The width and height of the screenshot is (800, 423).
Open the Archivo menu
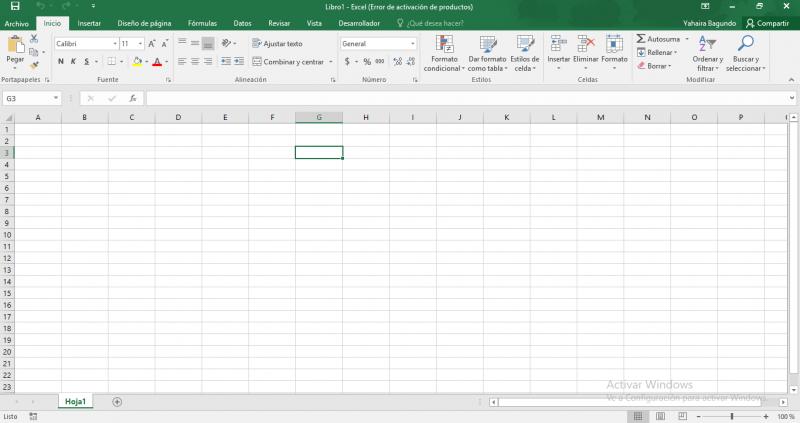click(17, 22)
